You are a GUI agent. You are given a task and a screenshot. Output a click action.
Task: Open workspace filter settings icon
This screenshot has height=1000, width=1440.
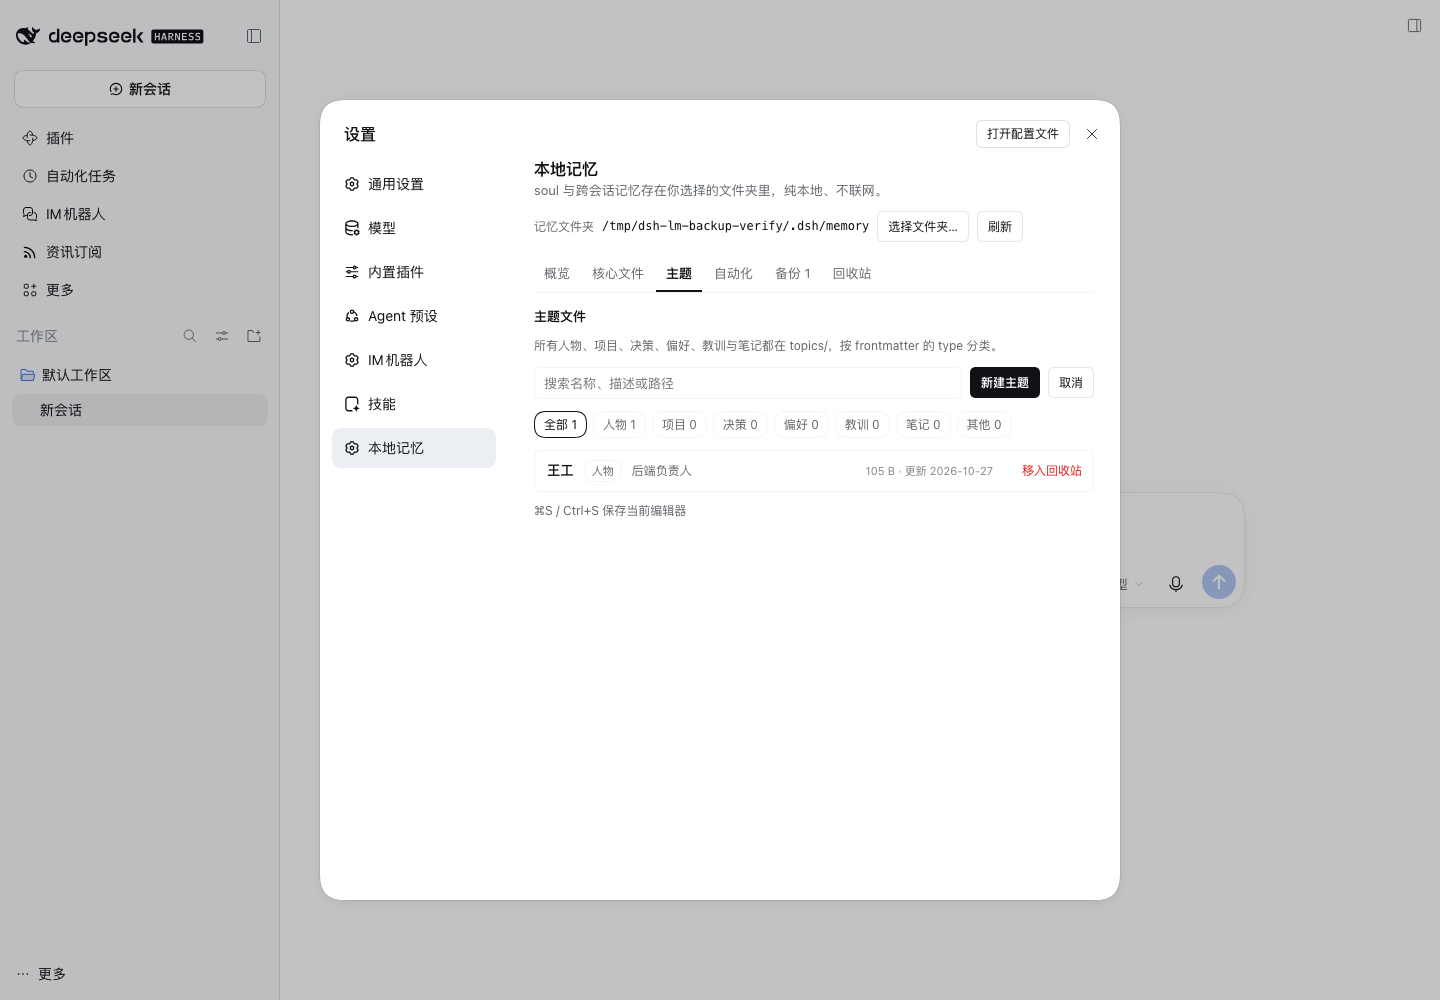pos(222,336)
